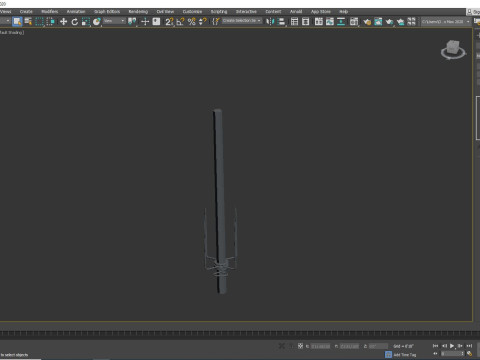Open the Curve Editor
Image resolution: width=480 pixels, height=360 pixels.
pos(330,22)
